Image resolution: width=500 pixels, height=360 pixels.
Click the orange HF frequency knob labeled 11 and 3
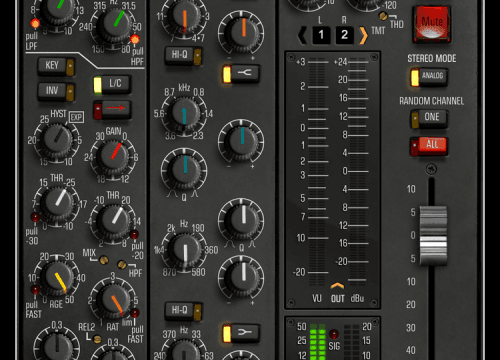click(x=184, y=17)
